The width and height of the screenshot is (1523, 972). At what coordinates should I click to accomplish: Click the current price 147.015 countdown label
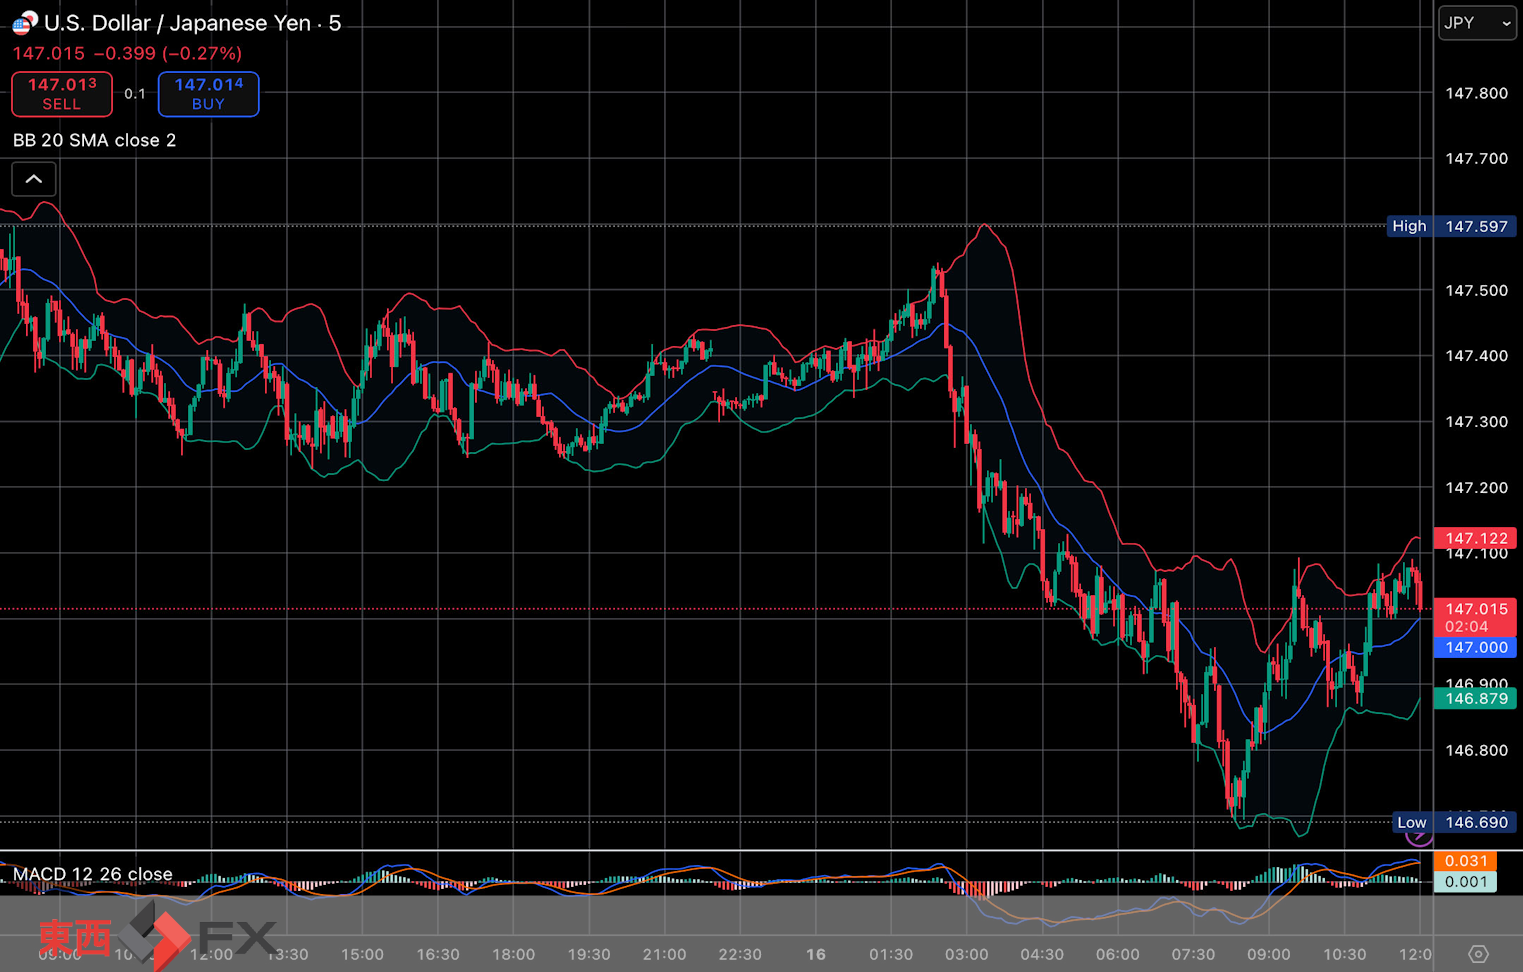coord(1475,617)
